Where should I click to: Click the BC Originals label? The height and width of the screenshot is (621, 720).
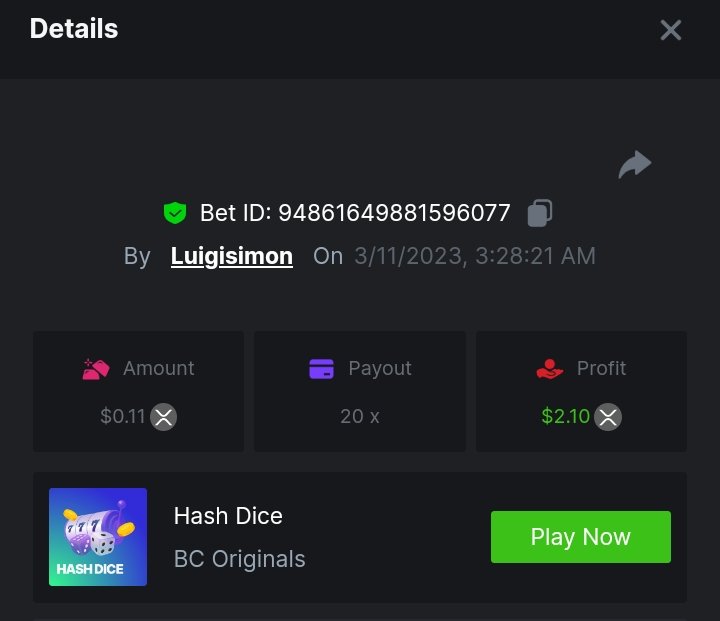click(240, 559)
